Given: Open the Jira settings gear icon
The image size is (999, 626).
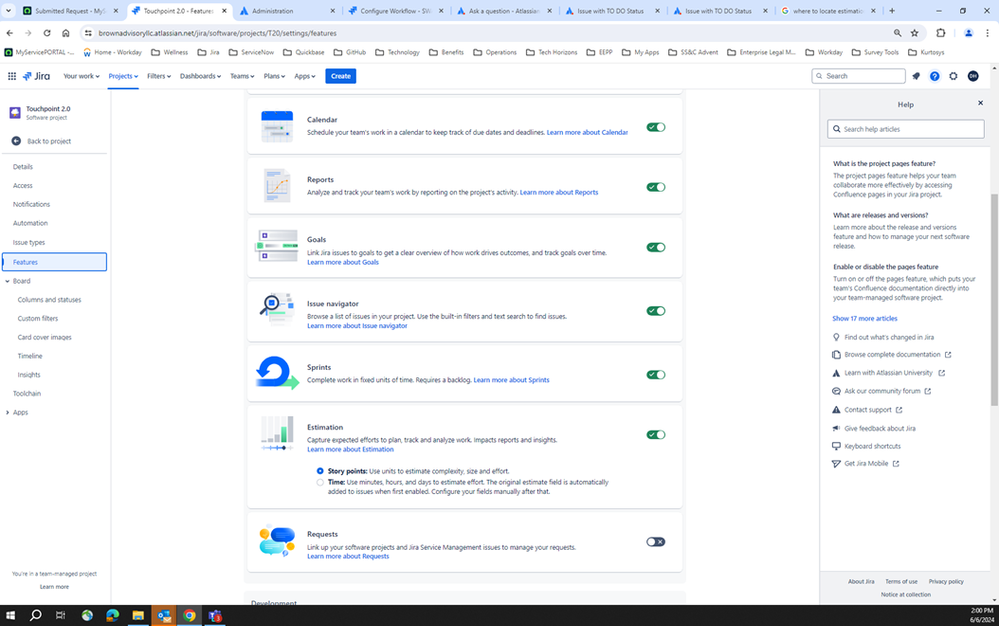Looking at the screenshot, I should (953, 76).
